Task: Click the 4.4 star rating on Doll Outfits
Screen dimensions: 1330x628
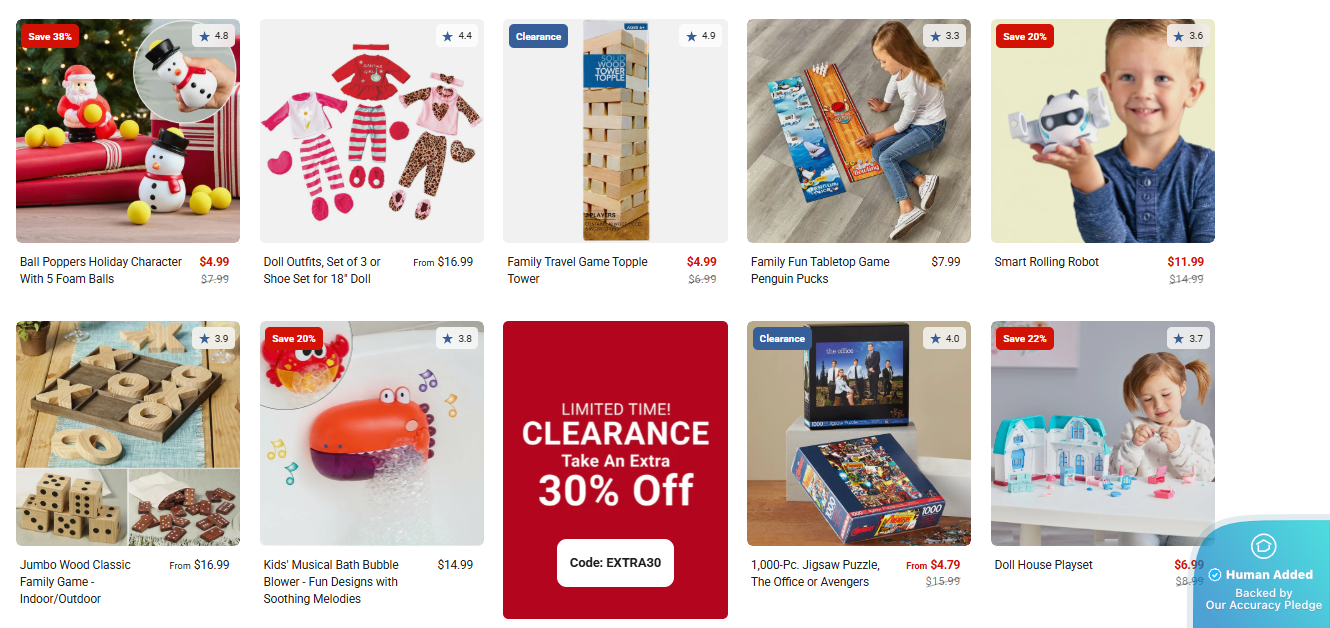Action: (457, 36)
